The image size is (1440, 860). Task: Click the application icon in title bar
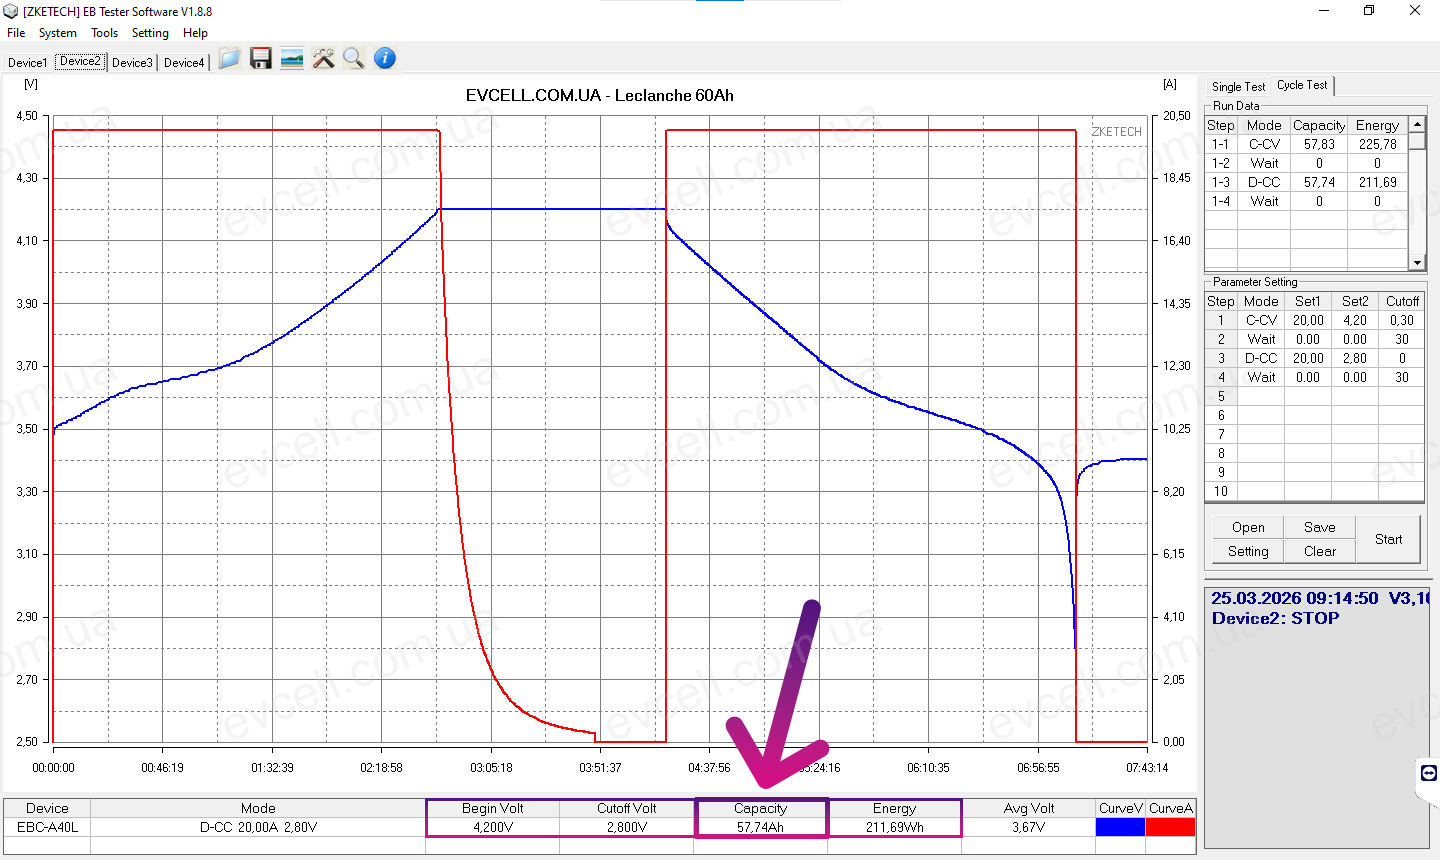click(11, 11)
